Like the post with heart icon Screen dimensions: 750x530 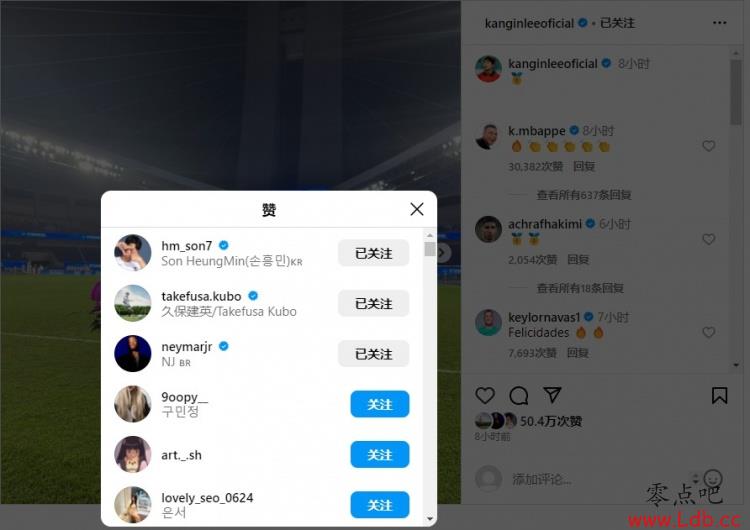[485, 396]
